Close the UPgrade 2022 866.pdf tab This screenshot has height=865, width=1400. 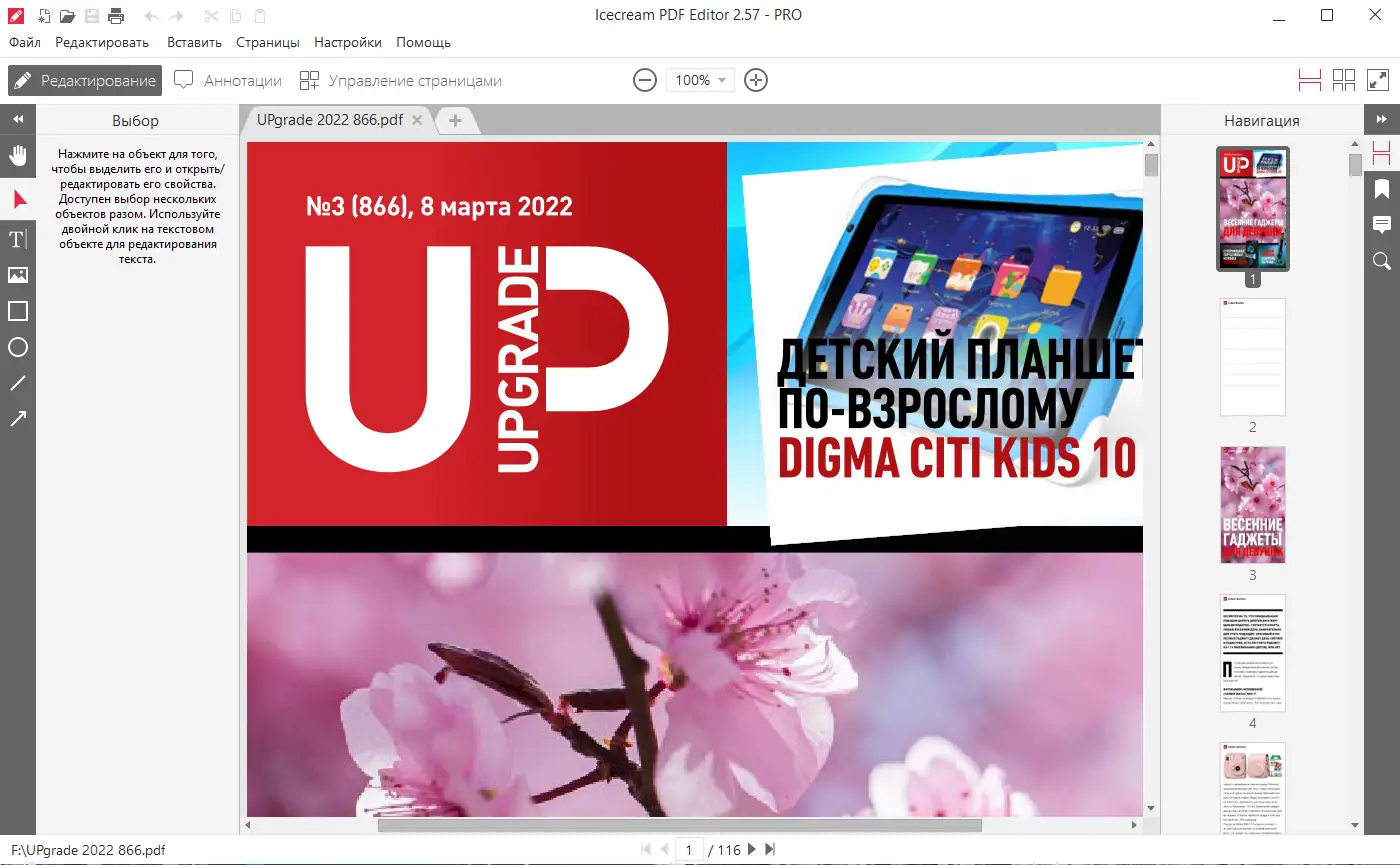(x=418, y=120)
